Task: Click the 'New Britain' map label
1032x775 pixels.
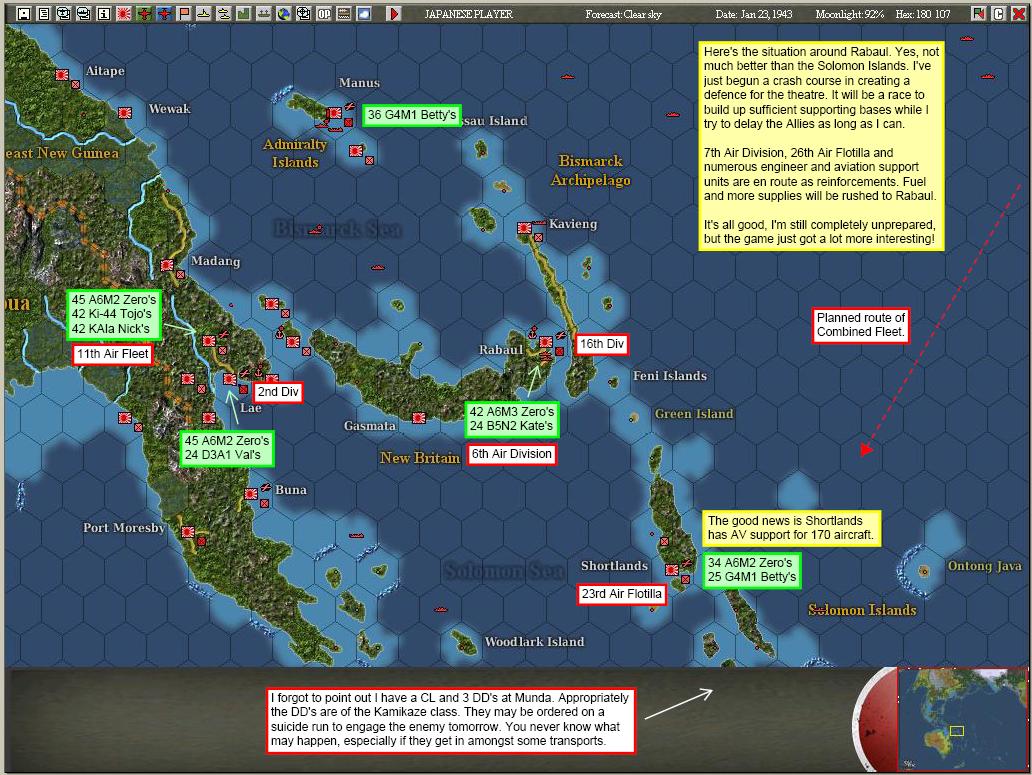Action: coord(420,457)
